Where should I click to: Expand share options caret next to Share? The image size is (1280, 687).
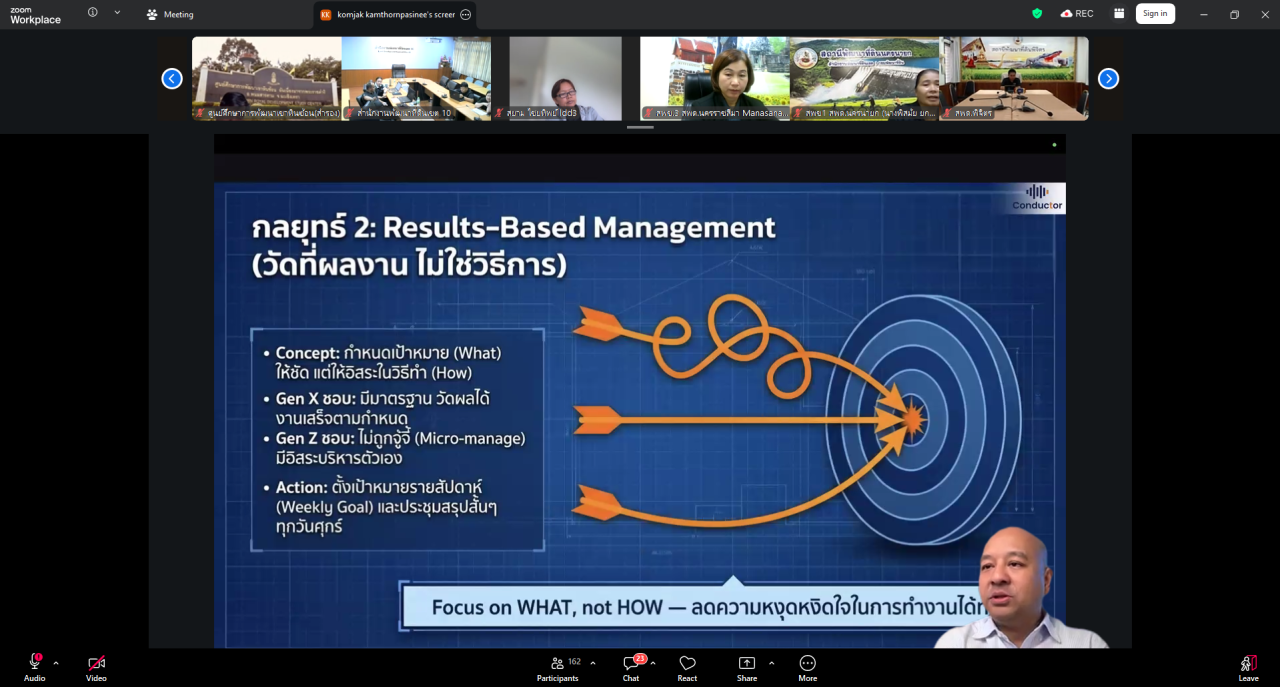tap(771, 663)
